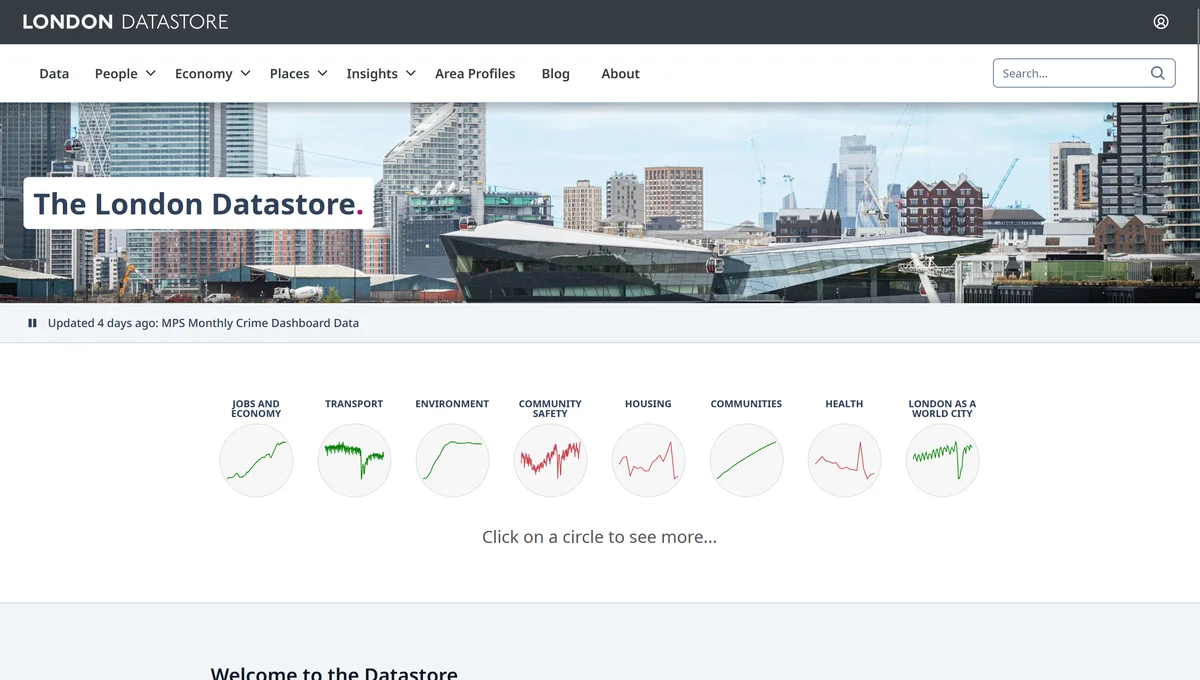Expand the Places dropdown chevron
Image resolution: width=1200 pixels, height=680 pixels.
tap(322, 73)
